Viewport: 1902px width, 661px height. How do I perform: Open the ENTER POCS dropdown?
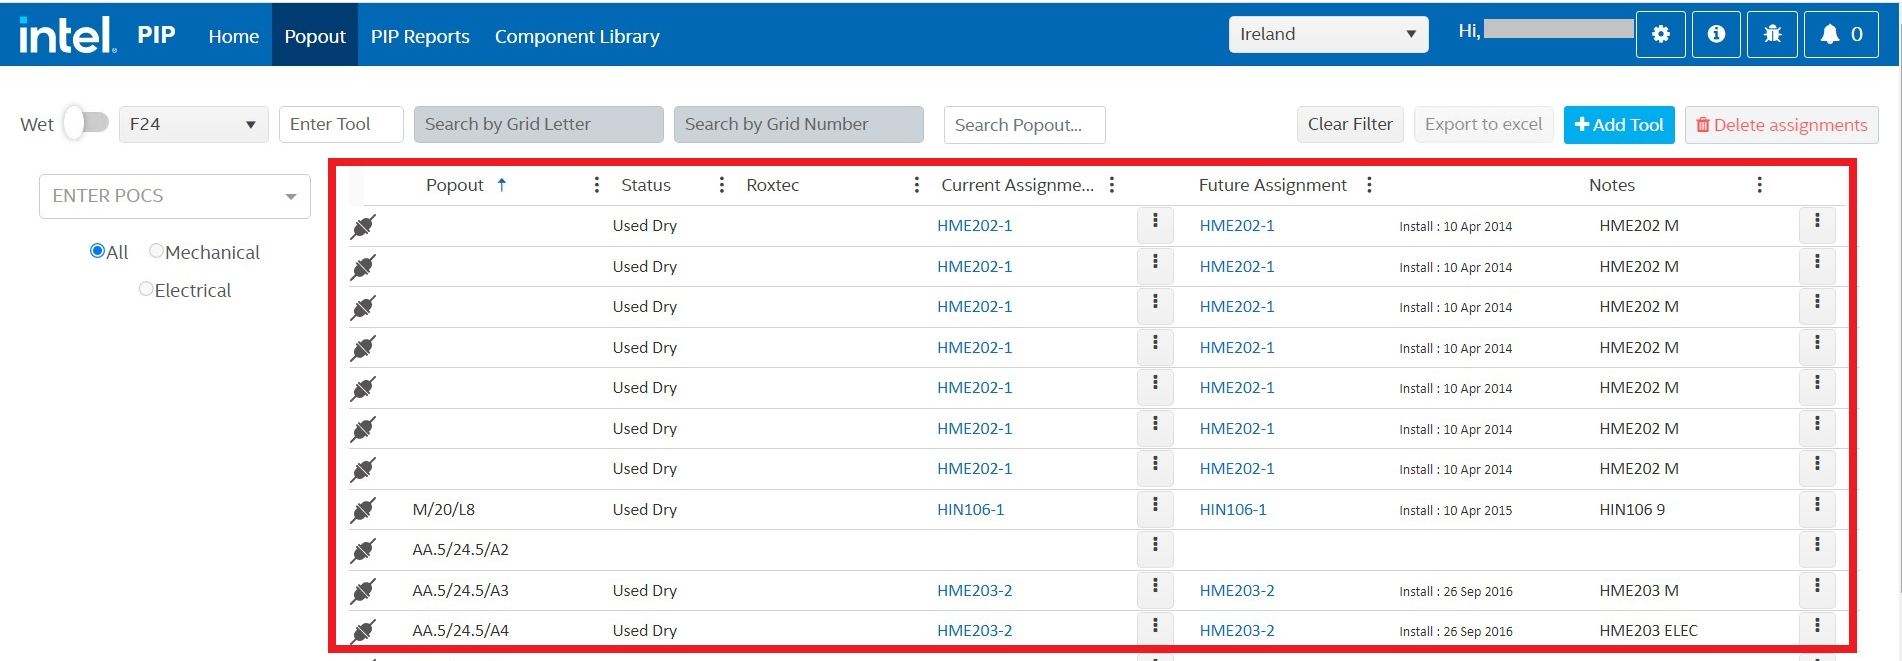pos(175,196)
